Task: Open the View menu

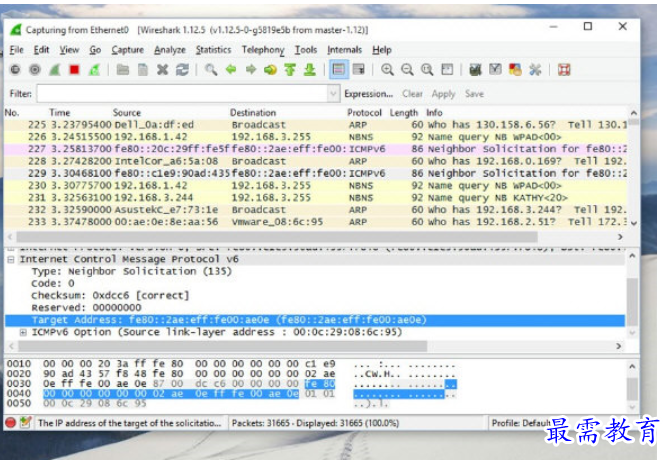Action: [x=69, y=50]
